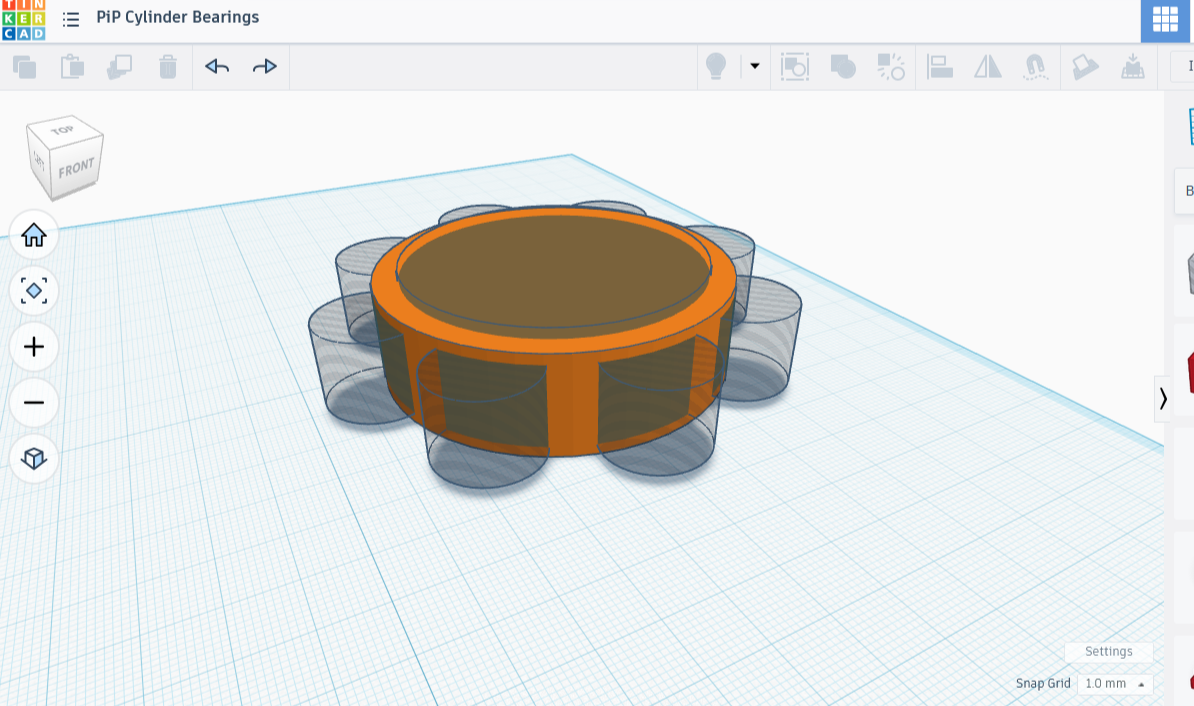
Task: Redo the last action
Action: tap(264, 67)
